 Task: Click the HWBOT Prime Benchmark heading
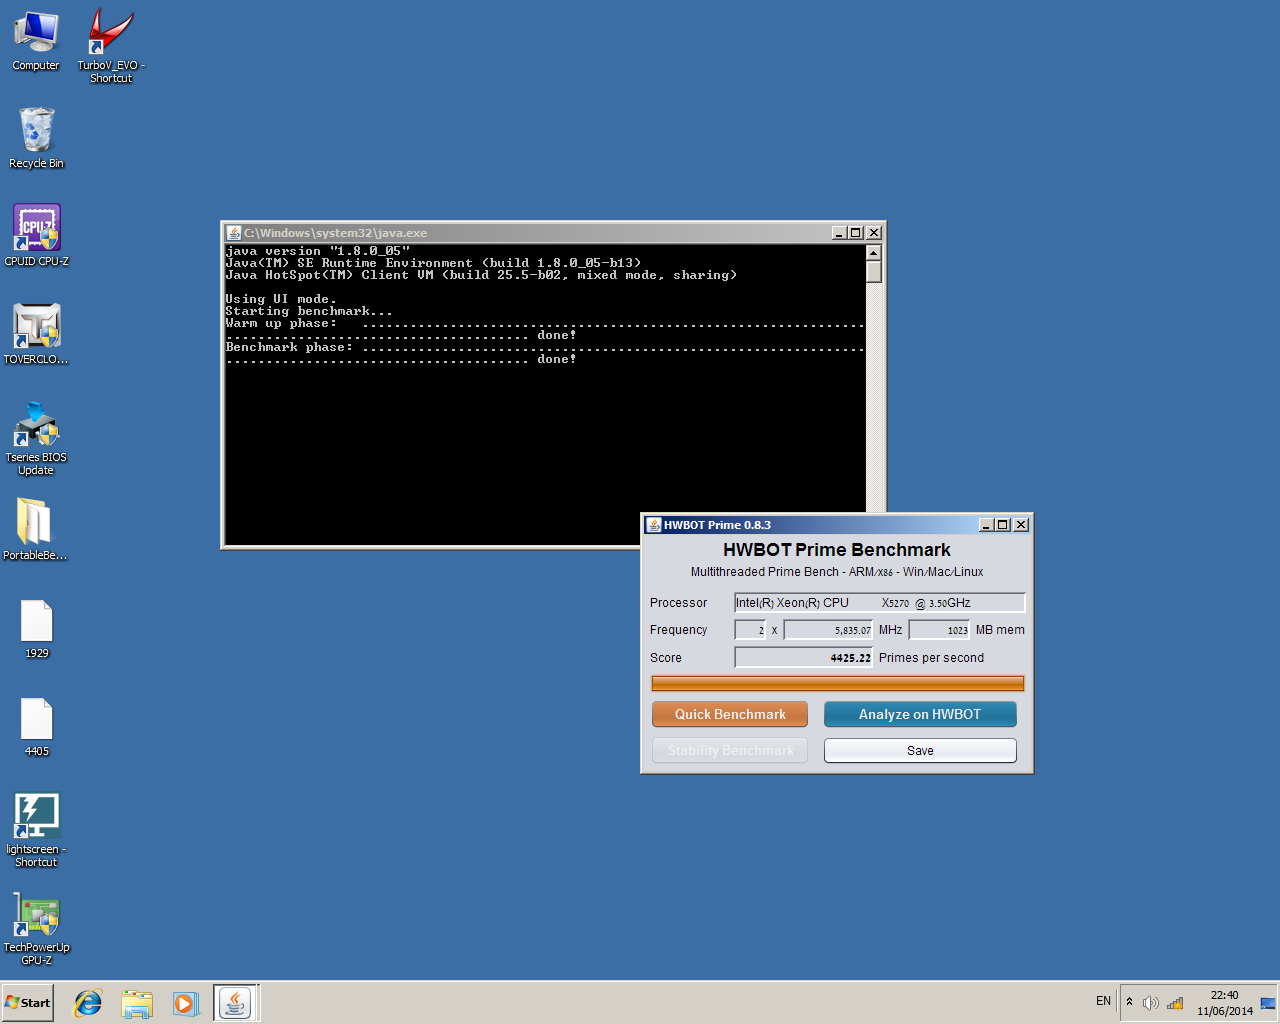(x=837, y=550)
